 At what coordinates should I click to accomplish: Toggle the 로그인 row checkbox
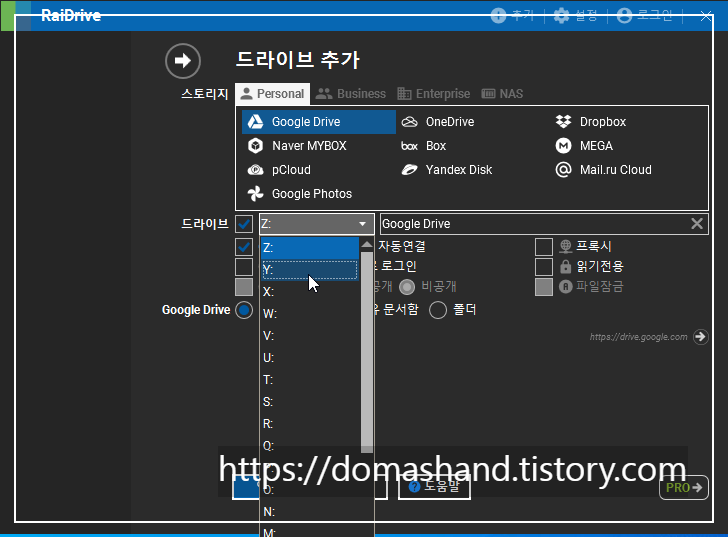(x=244, y=267)
